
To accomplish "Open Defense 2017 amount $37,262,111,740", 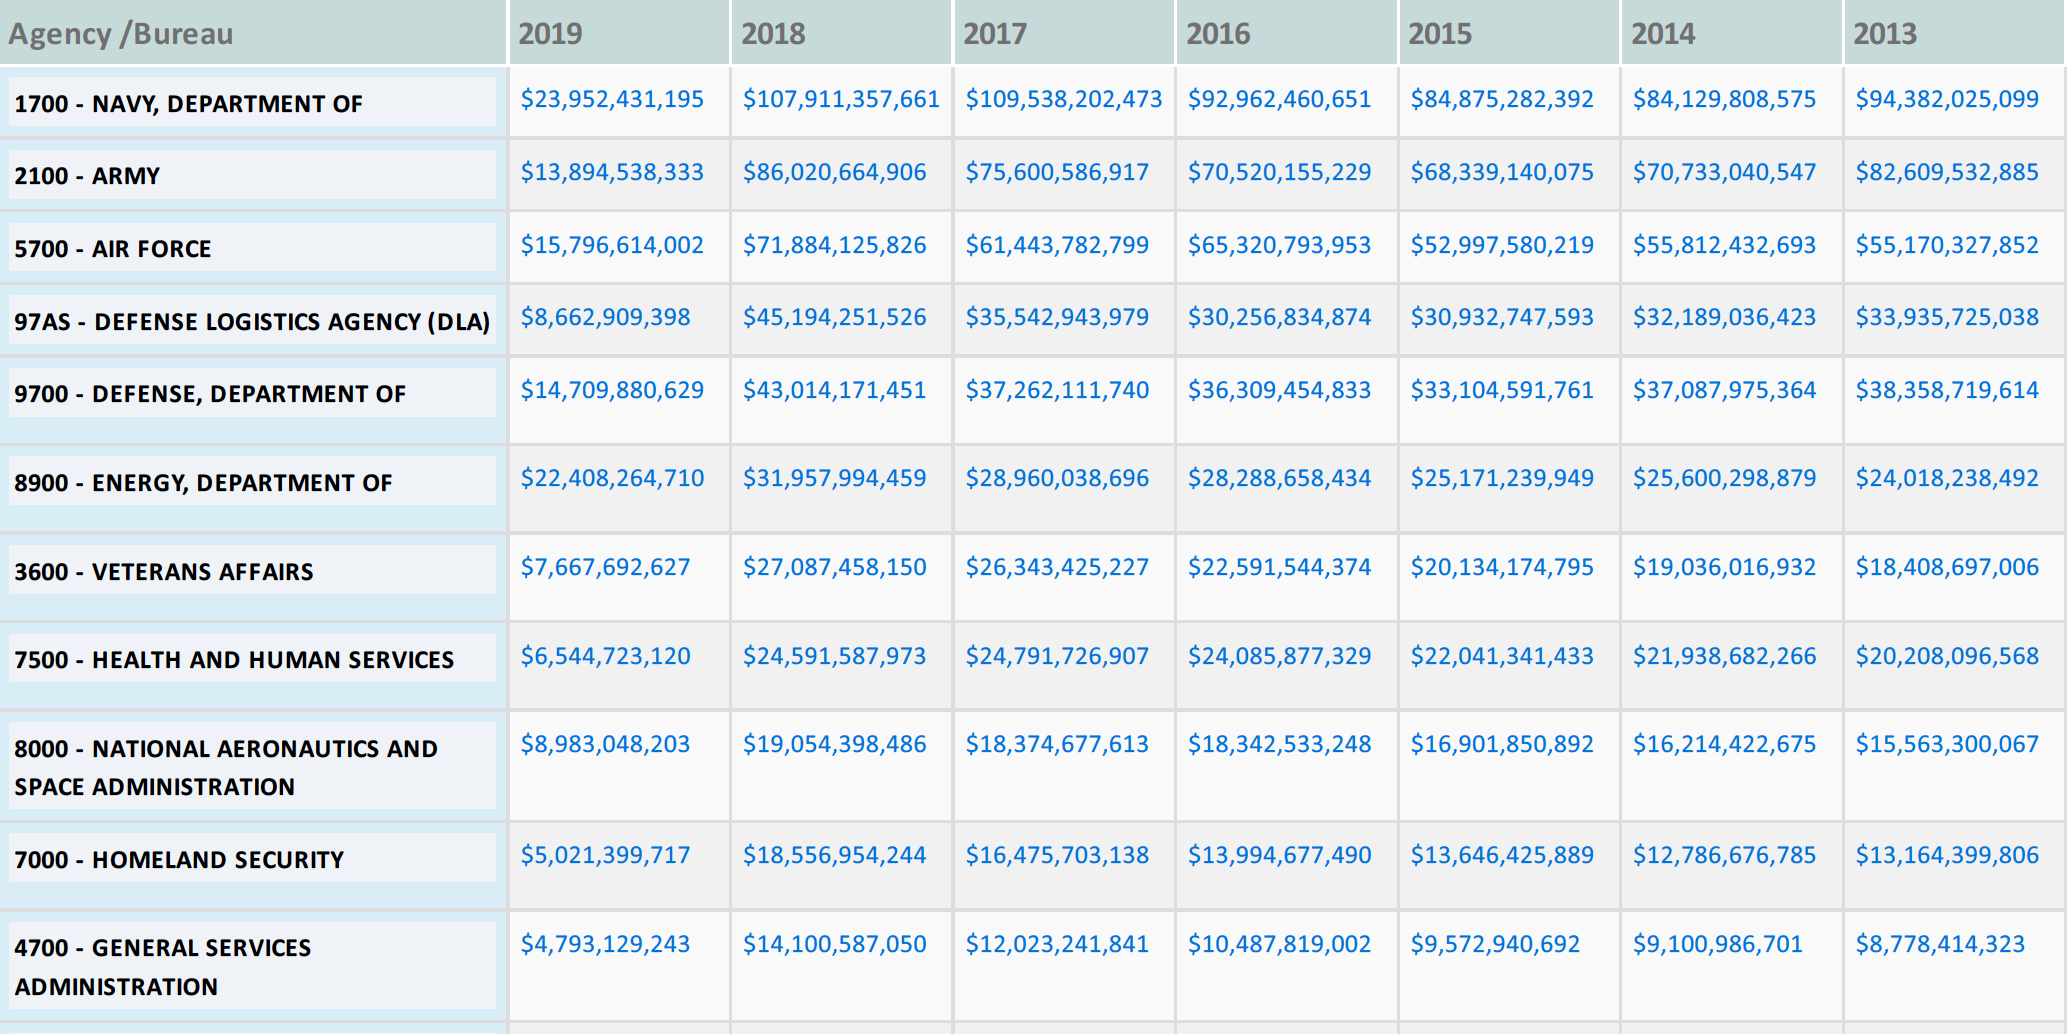I will 1057,390.
